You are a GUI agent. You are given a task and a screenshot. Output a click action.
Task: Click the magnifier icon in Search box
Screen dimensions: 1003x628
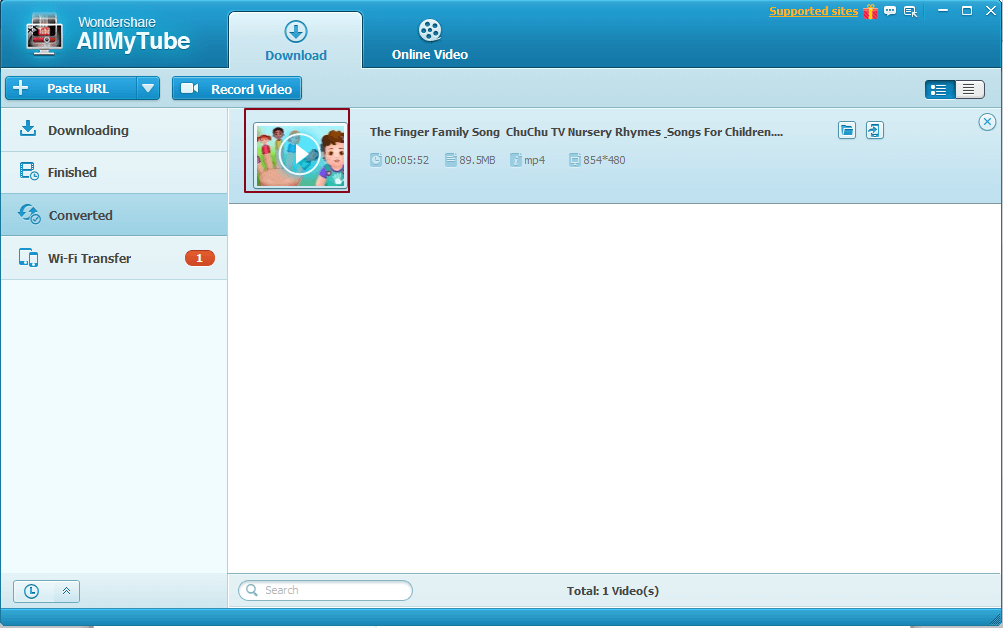252,590
